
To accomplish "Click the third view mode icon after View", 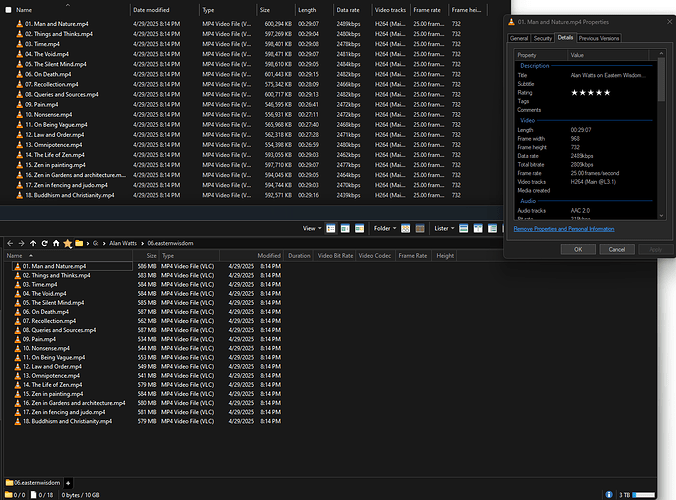I will point(360,228).
